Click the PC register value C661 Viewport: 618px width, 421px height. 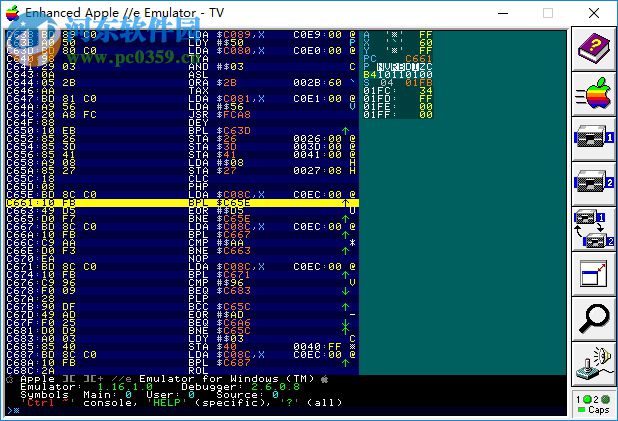click(x=419, y=59)
